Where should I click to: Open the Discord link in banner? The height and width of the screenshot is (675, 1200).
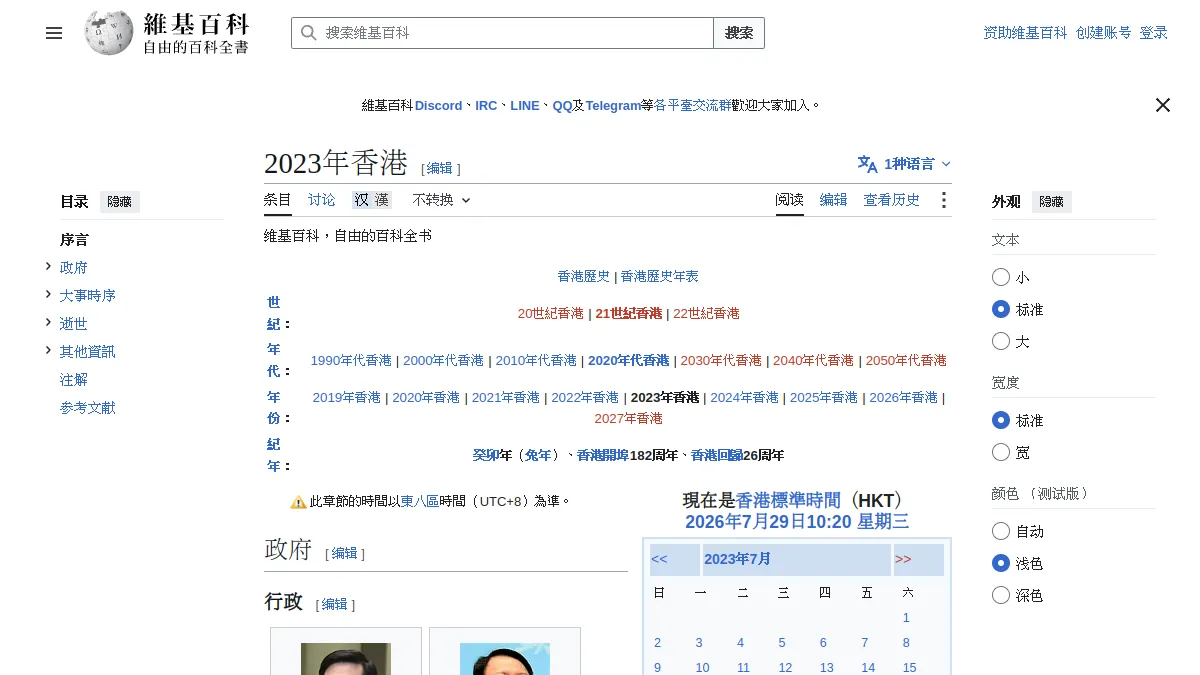(x=439, y=105)
